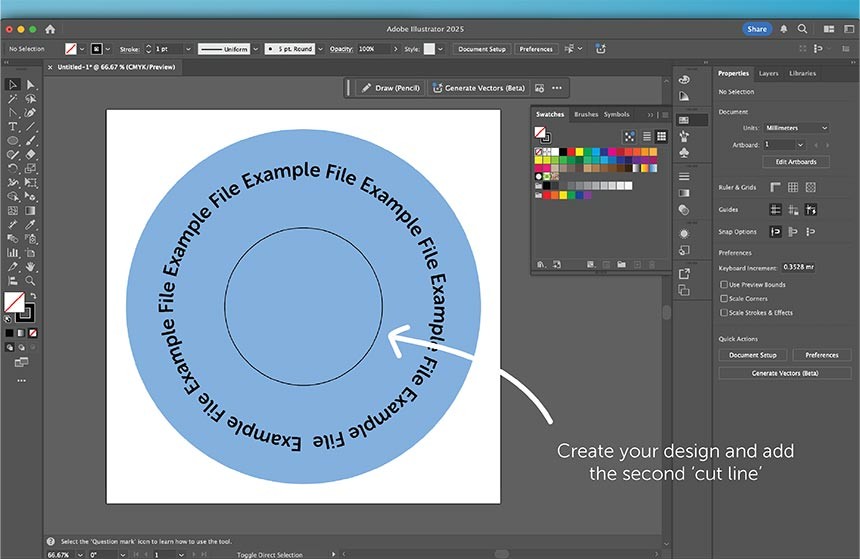Select the Swatches tab
The width and height of the screenshot is (860, 559).
point(550,115)
